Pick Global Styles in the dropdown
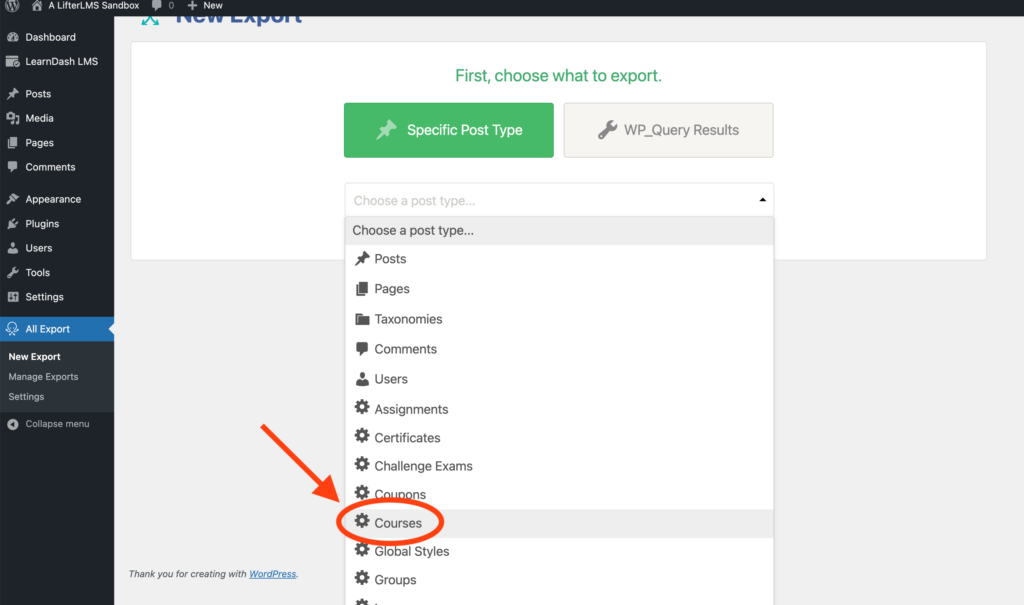The height and width of the screenshot is (605, 1024). click(559, 551)
